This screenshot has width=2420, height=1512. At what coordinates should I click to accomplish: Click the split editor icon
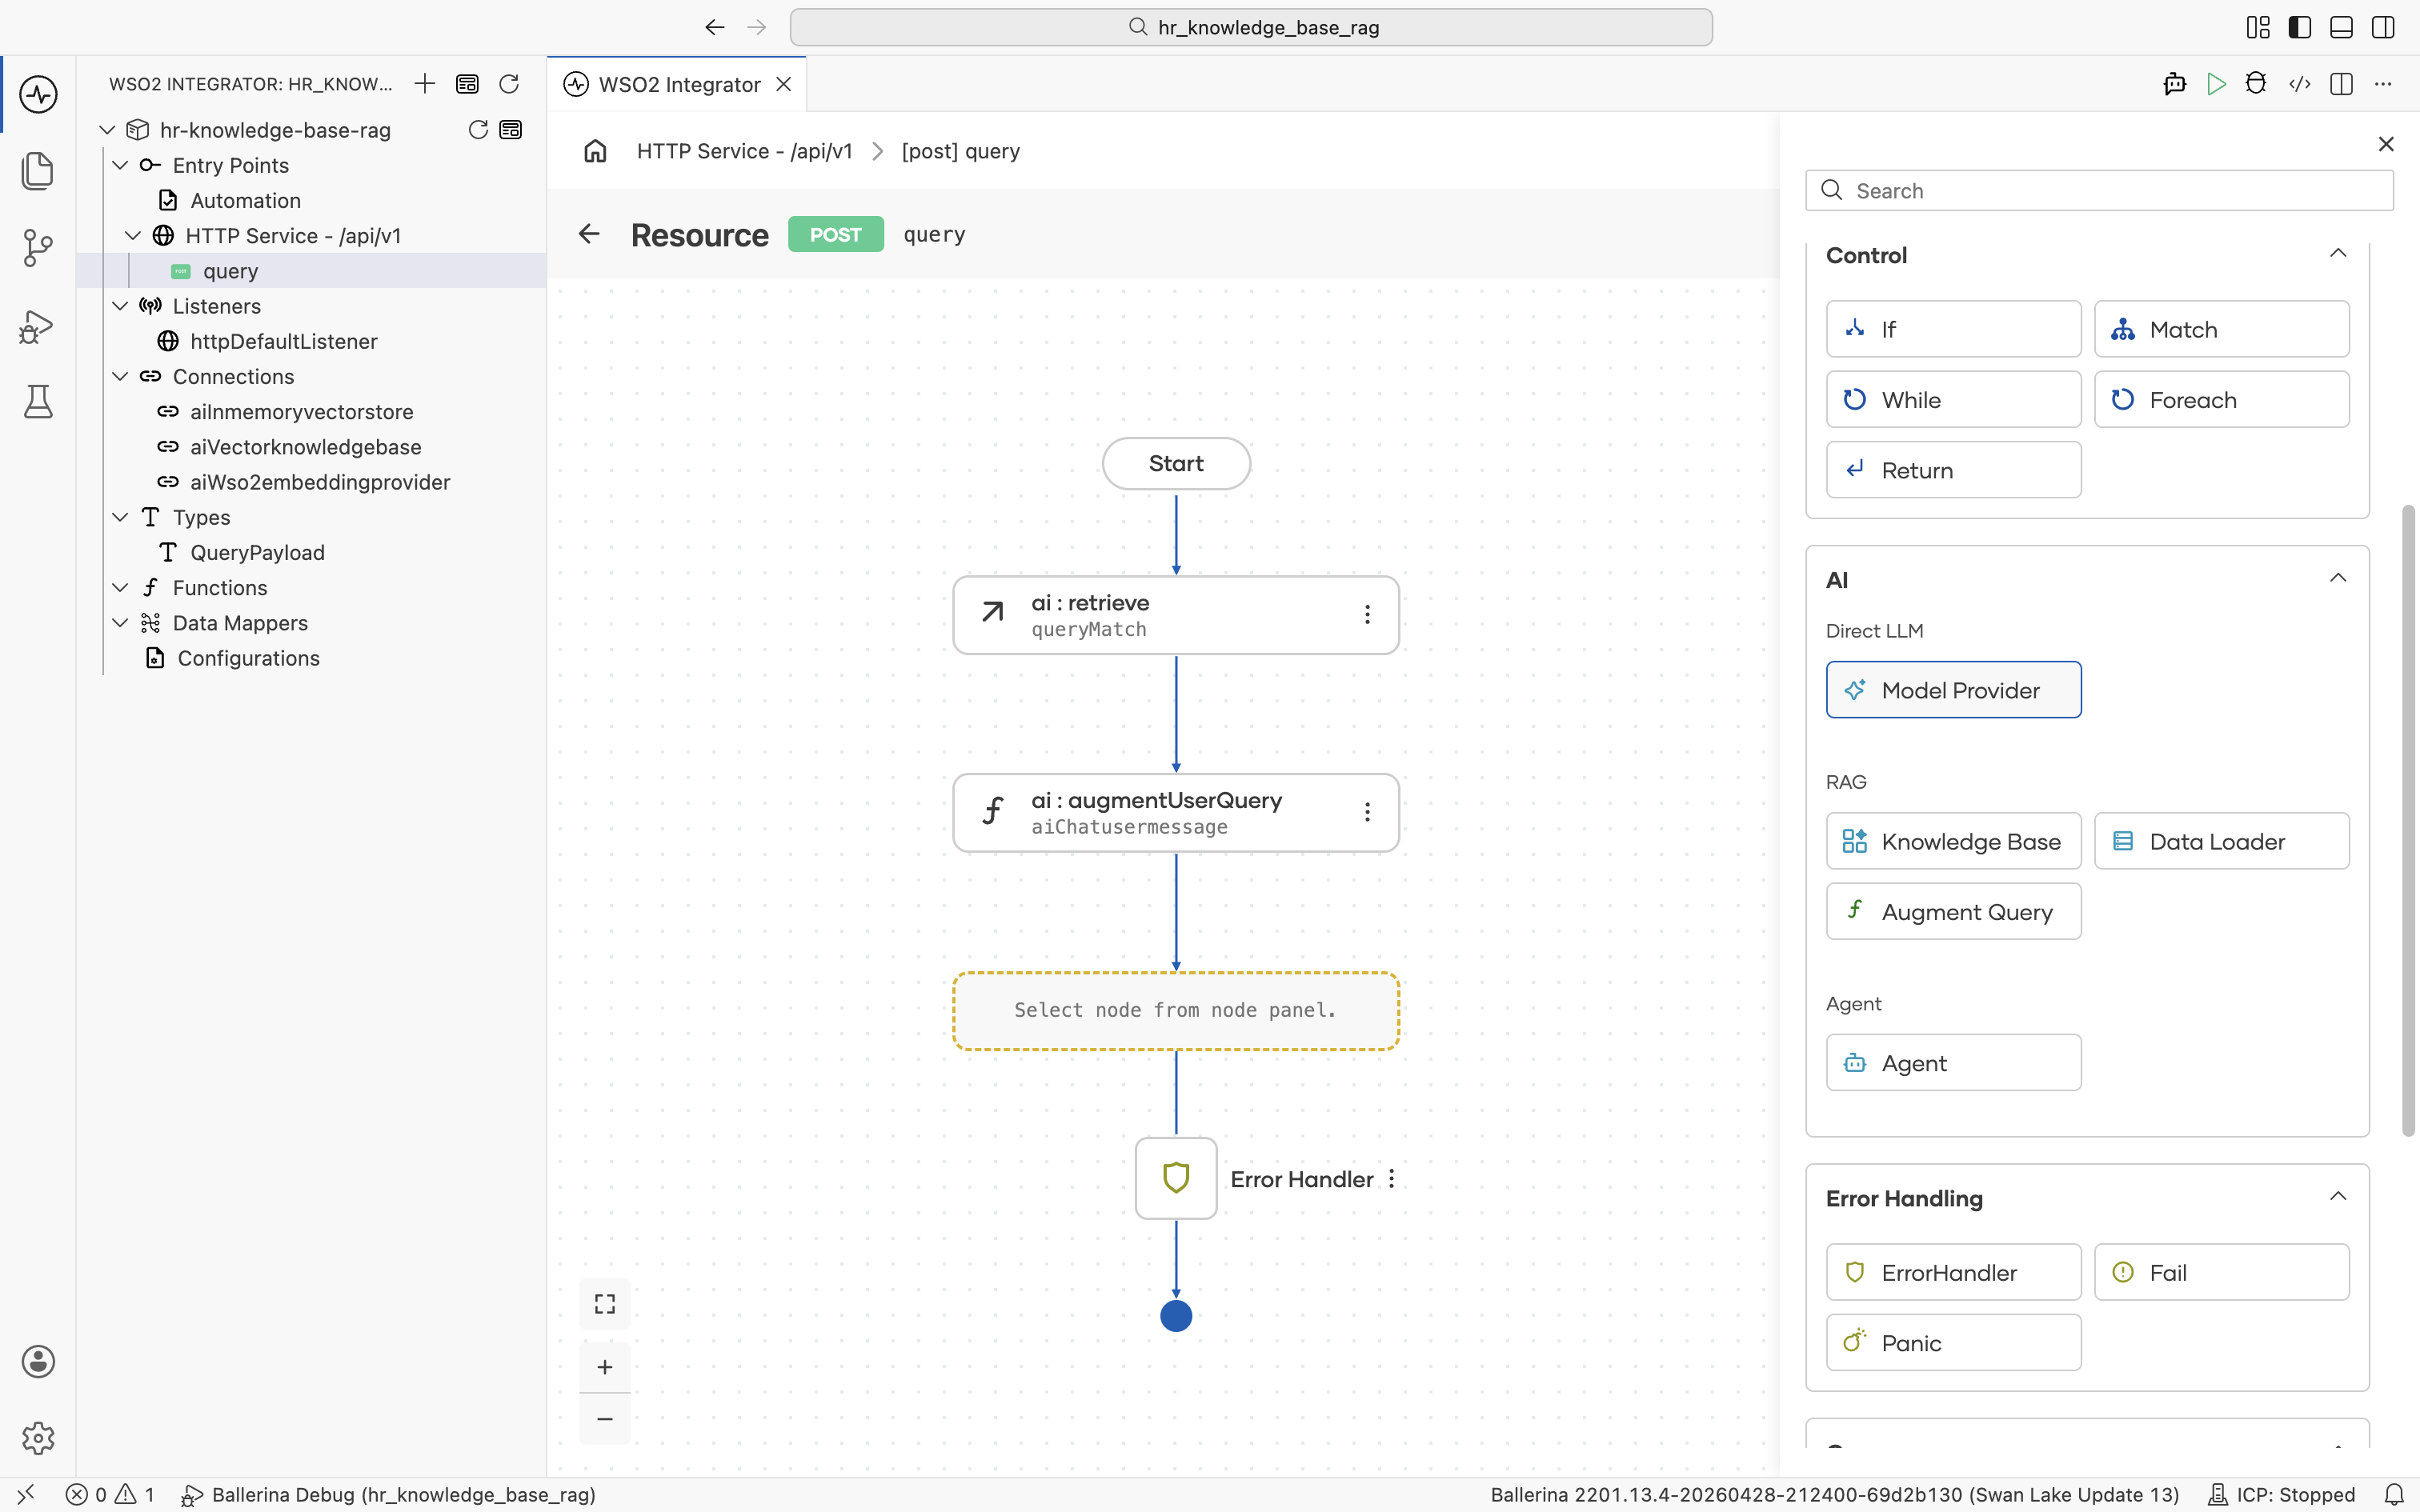(x=2341, y=84)
